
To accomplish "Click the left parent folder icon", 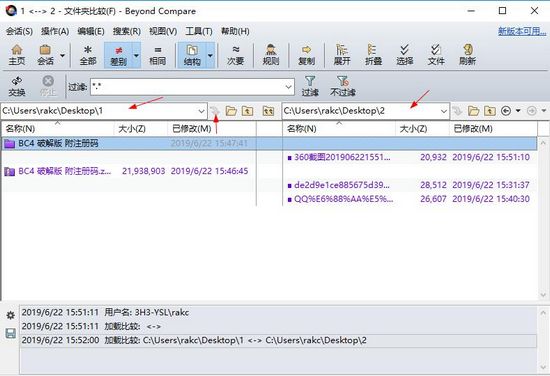I will 247,111.
